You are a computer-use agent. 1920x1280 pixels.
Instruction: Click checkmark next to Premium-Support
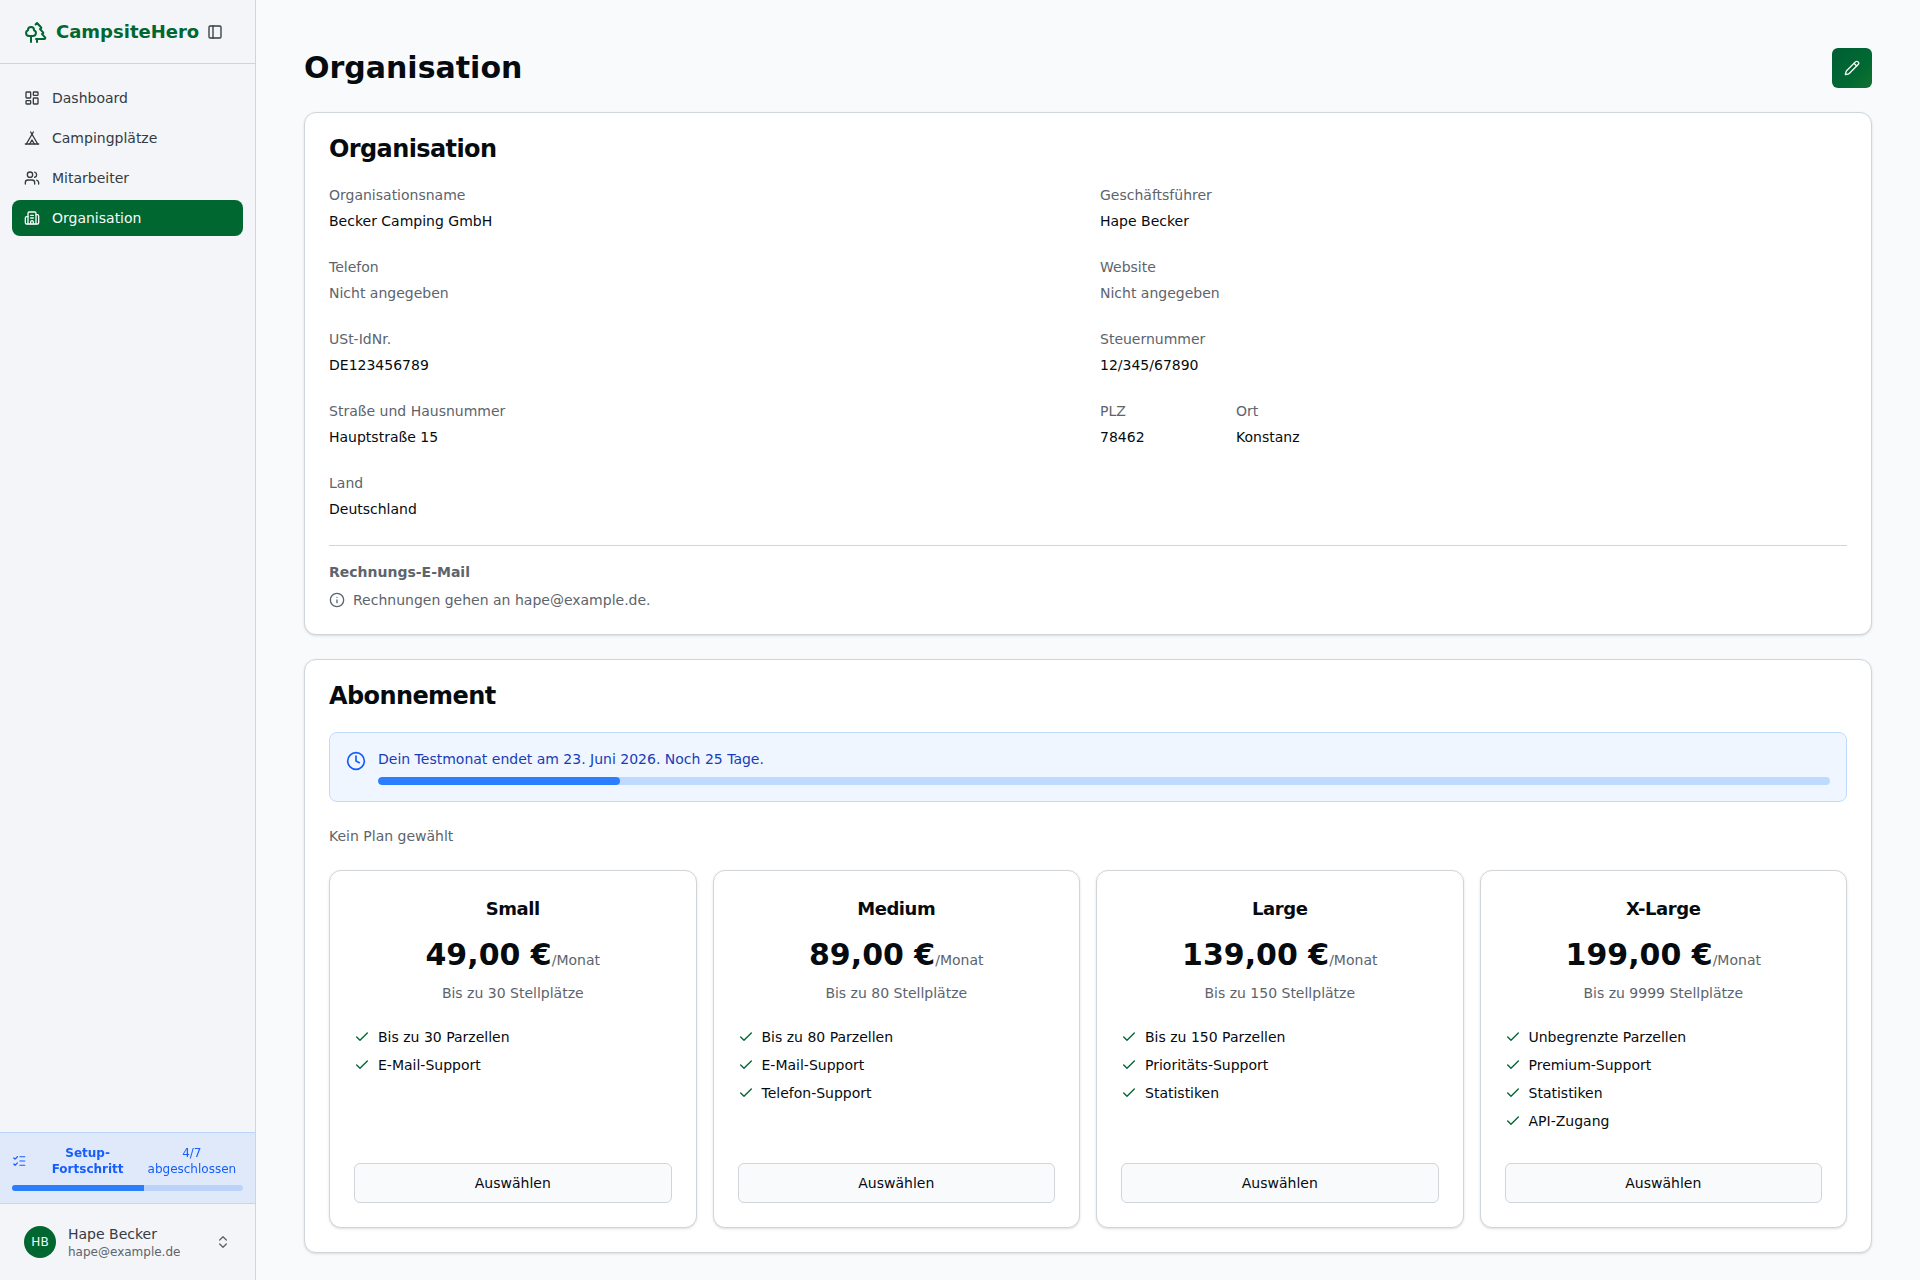tap(1513, 1065)
